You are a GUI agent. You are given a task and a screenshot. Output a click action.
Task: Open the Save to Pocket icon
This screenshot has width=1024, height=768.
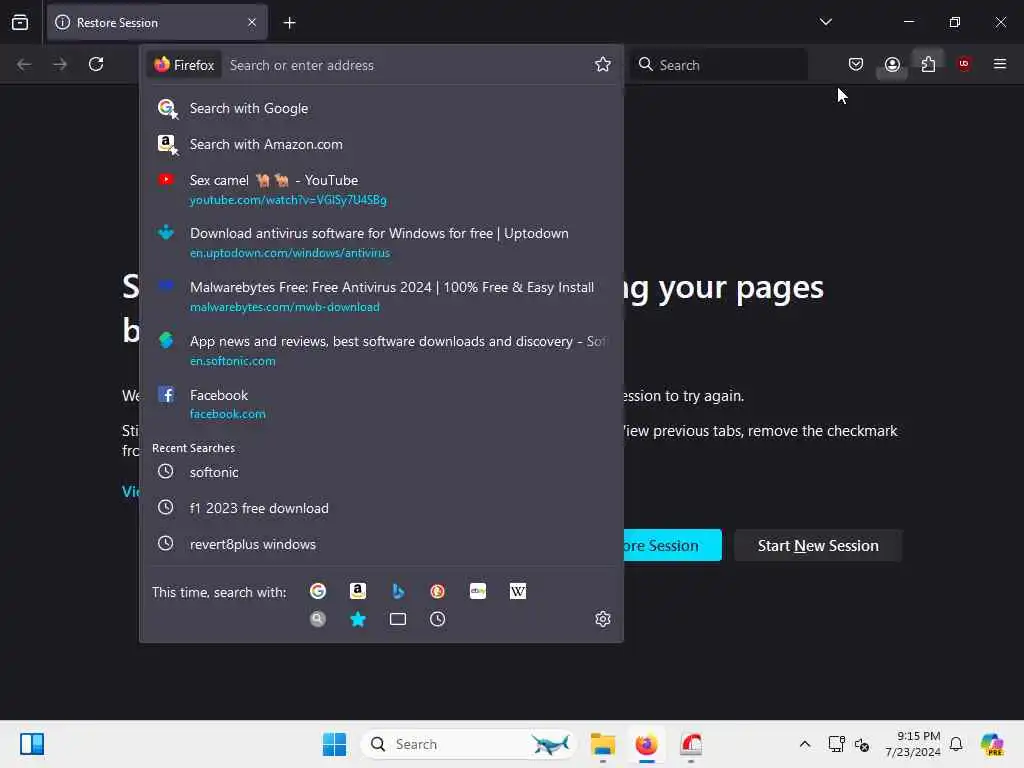point(856,64)
